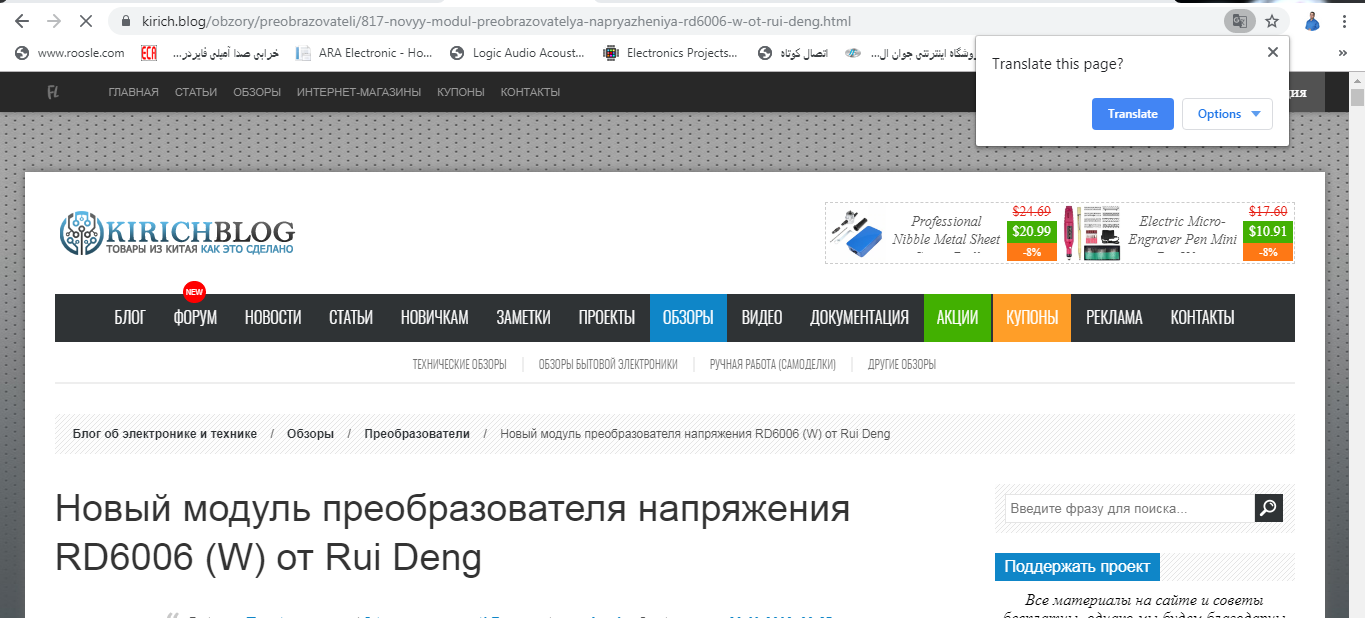Click the red NEW badge
The image size is (1365, 618).
(x=194, y=293)
